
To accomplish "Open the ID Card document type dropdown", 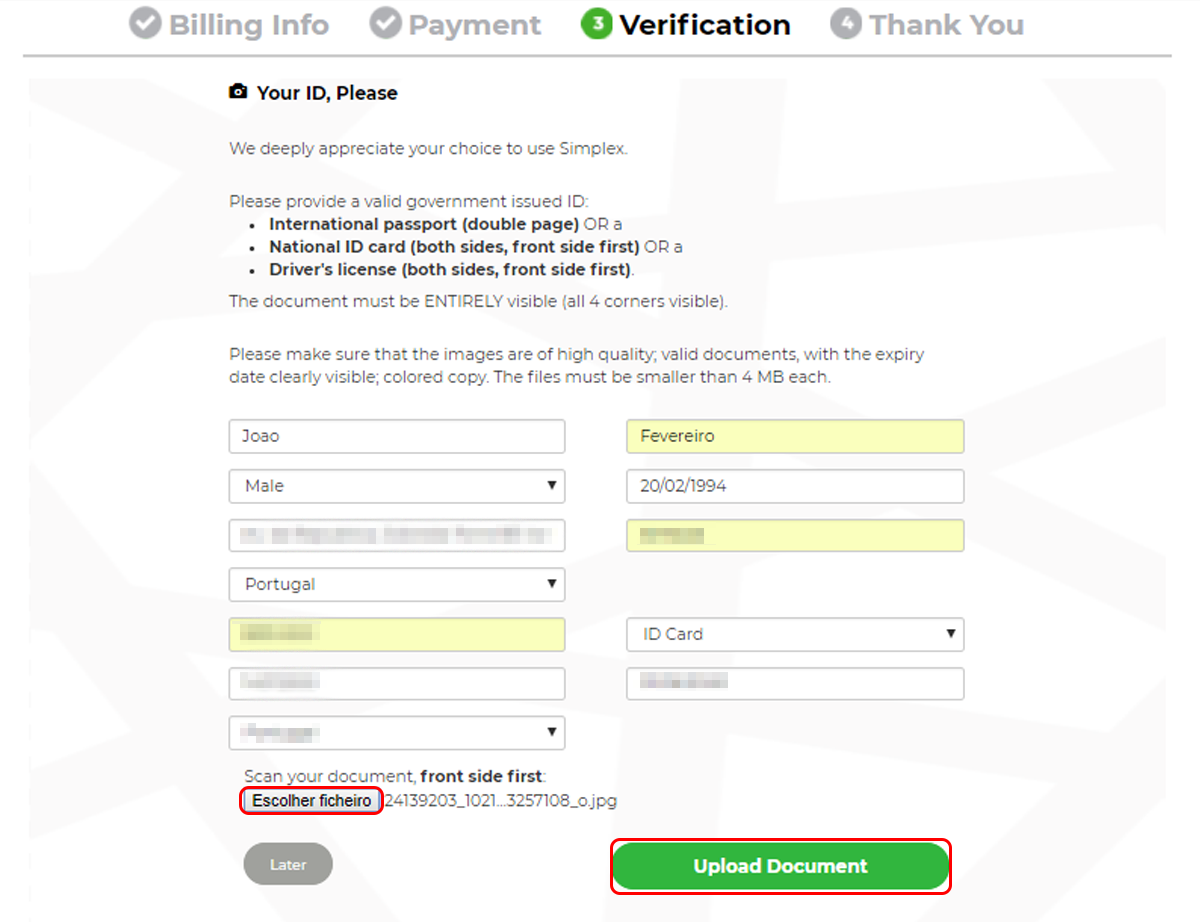I will [795, 634].
